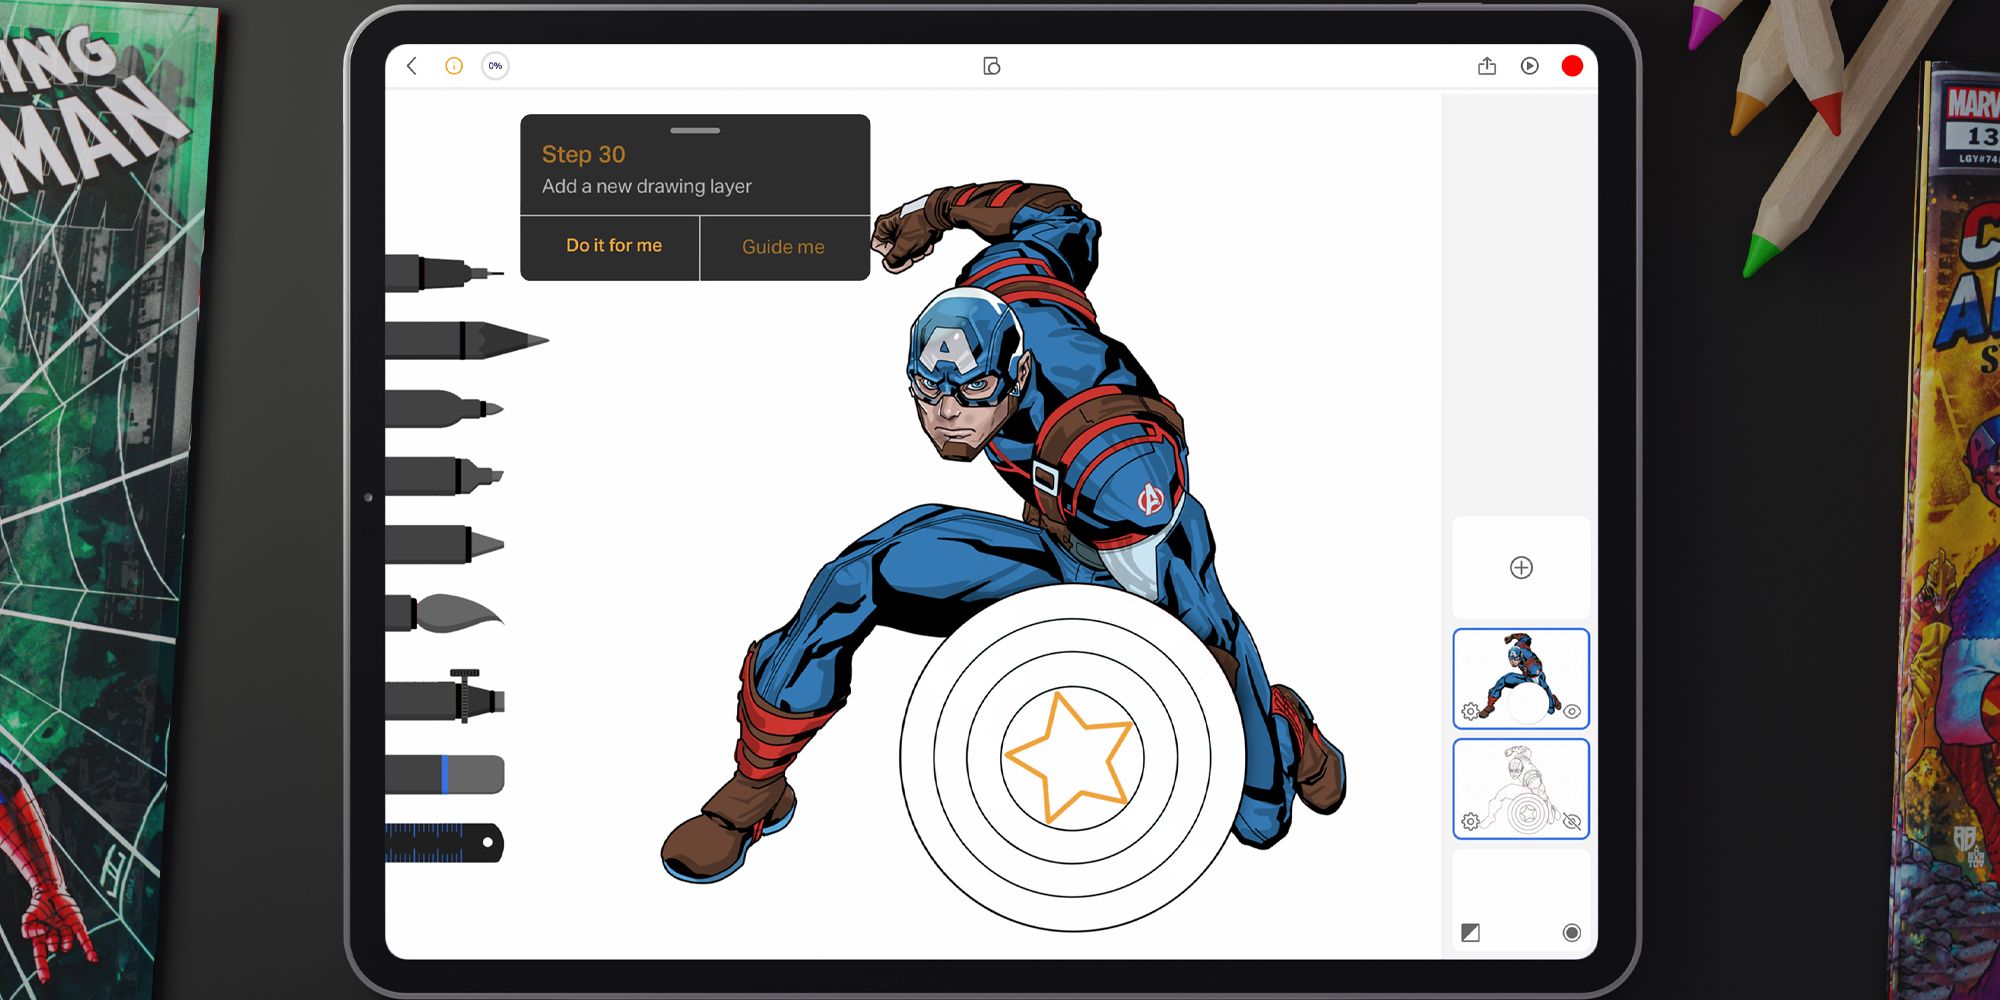Select the pencil tool
Screen dimensions: 2000x1000
pos(463,340)
